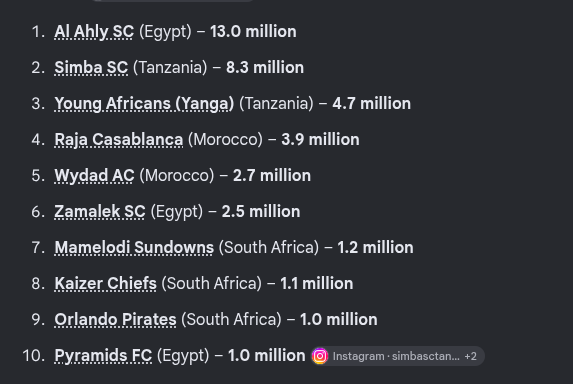Screen dimensions: 573x384
Task: Click the 3.9 million figure for Raja
Action: point(320,140)
